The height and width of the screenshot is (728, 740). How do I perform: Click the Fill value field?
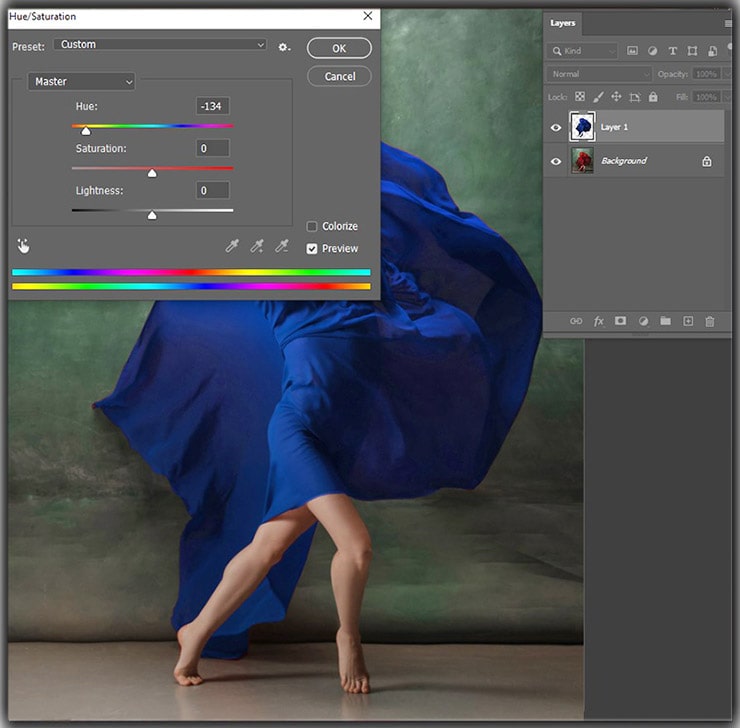pyautogui.click(x=706, y=97)
